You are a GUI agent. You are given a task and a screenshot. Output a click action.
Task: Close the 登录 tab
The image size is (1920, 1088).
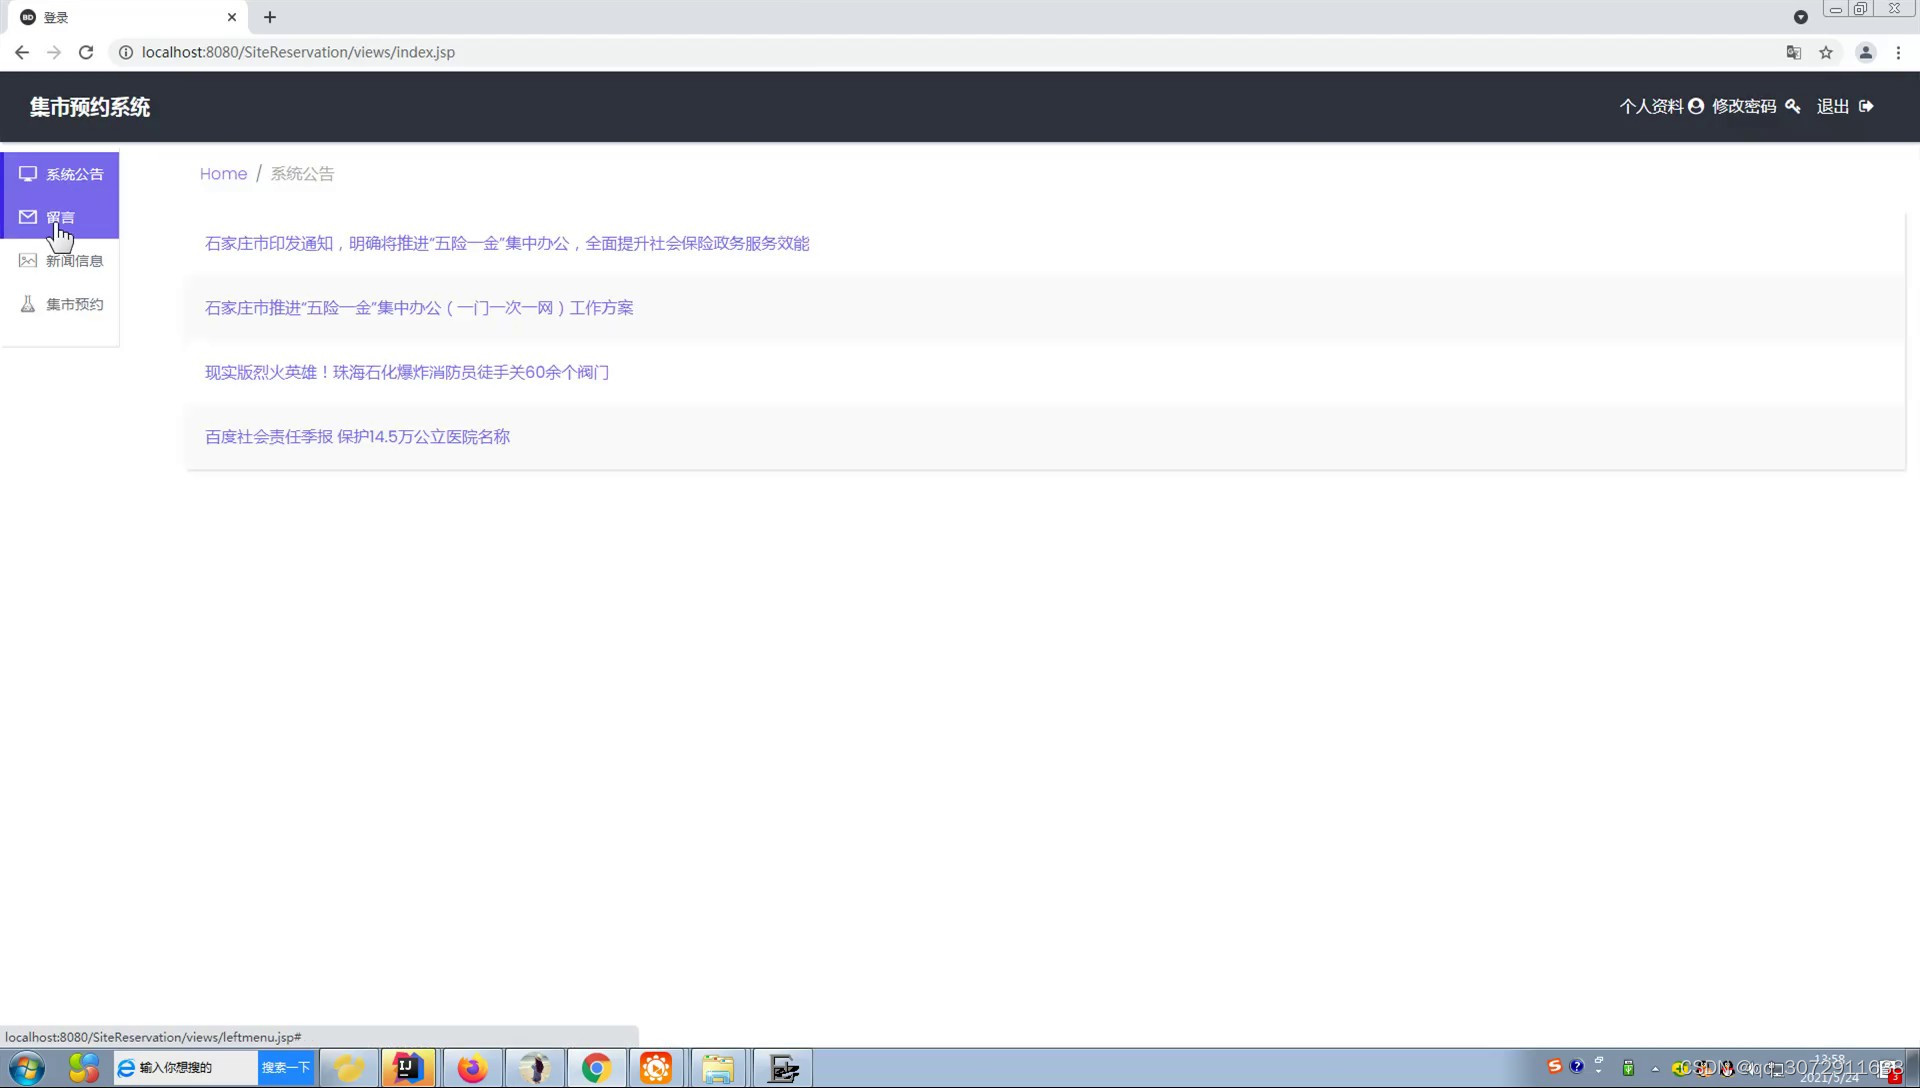point(232,17)
